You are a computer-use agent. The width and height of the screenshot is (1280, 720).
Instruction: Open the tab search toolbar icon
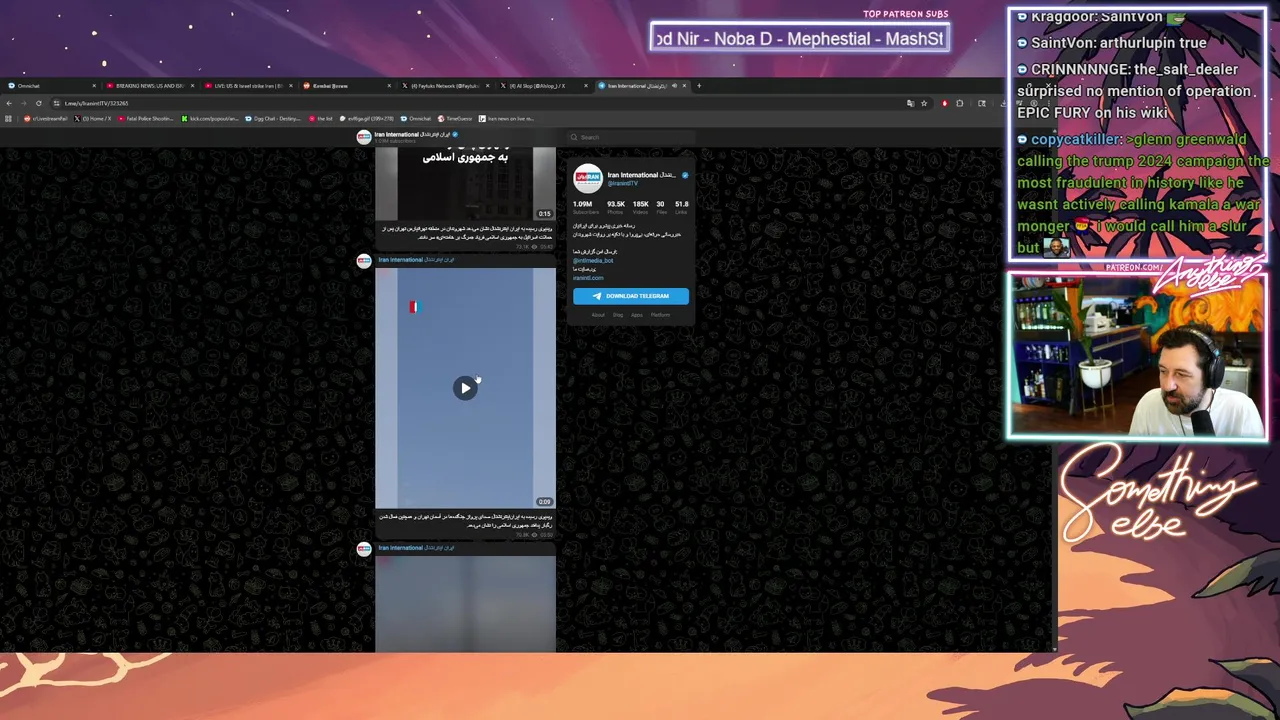coord(982,103)
